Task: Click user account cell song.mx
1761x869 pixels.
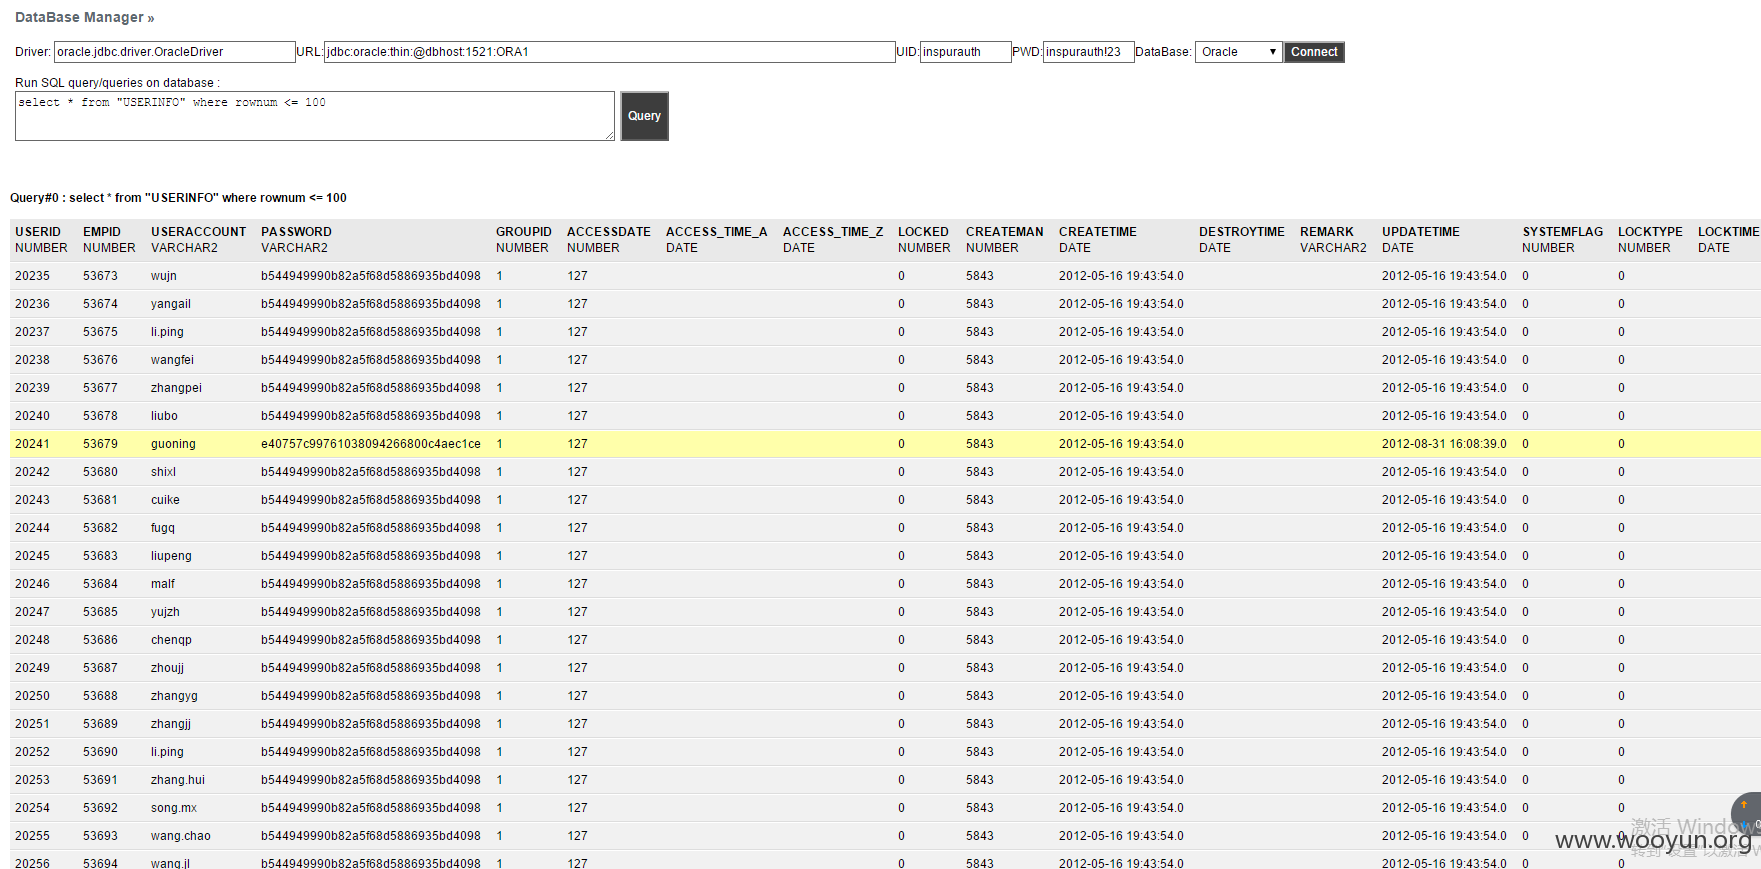Action: click(x=174, y=808)
